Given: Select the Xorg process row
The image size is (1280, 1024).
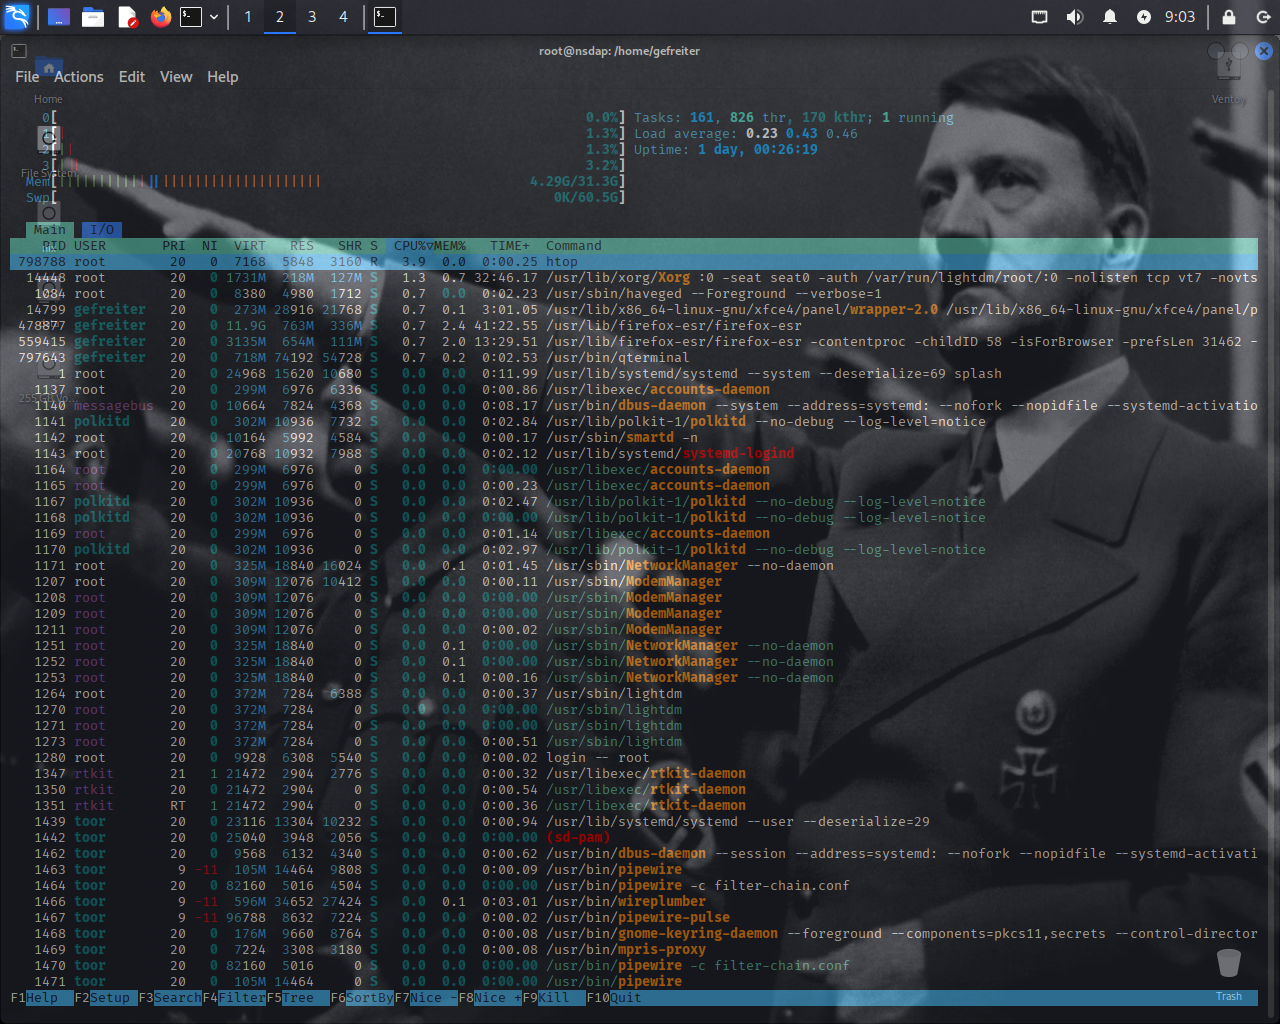Looking at the screenshot, I should tap(634, 278).
